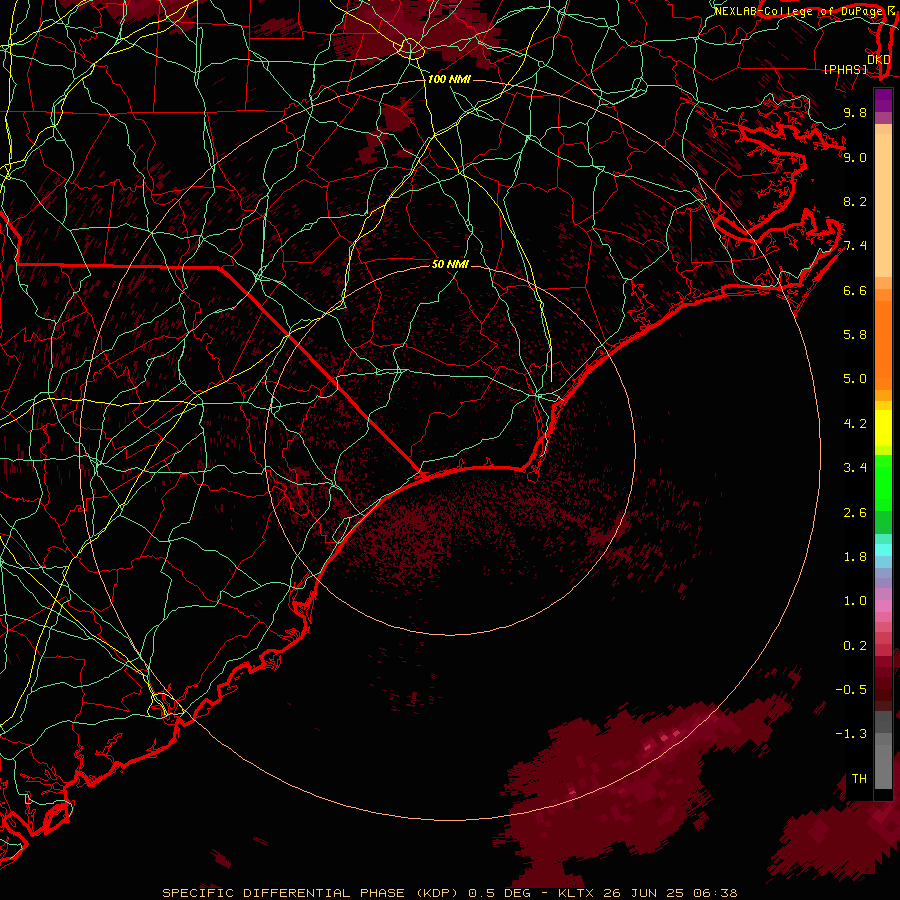Click the -1.3 value on the color scale
Screen dimensions: 900x900
coord(851,734)
